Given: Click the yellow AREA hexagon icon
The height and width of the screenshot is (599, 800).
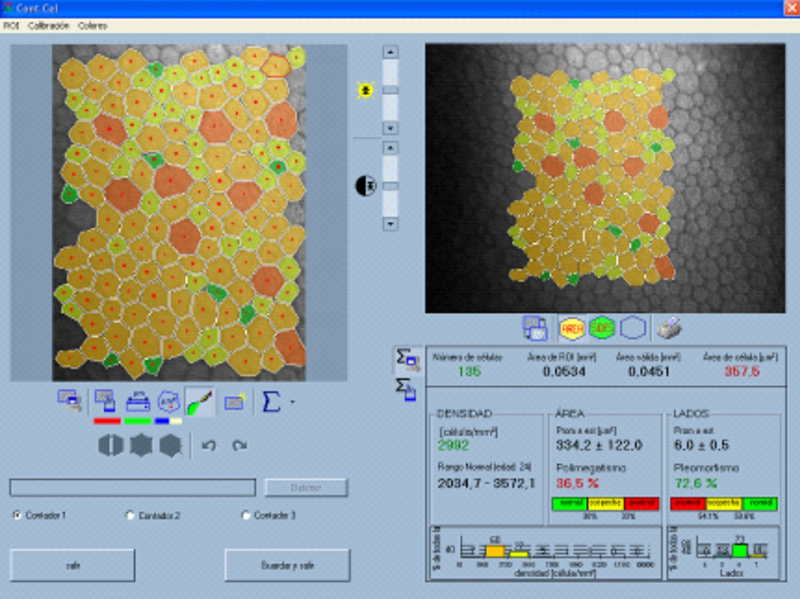Looking at the screenshot, I should click(x=571, y=327).
